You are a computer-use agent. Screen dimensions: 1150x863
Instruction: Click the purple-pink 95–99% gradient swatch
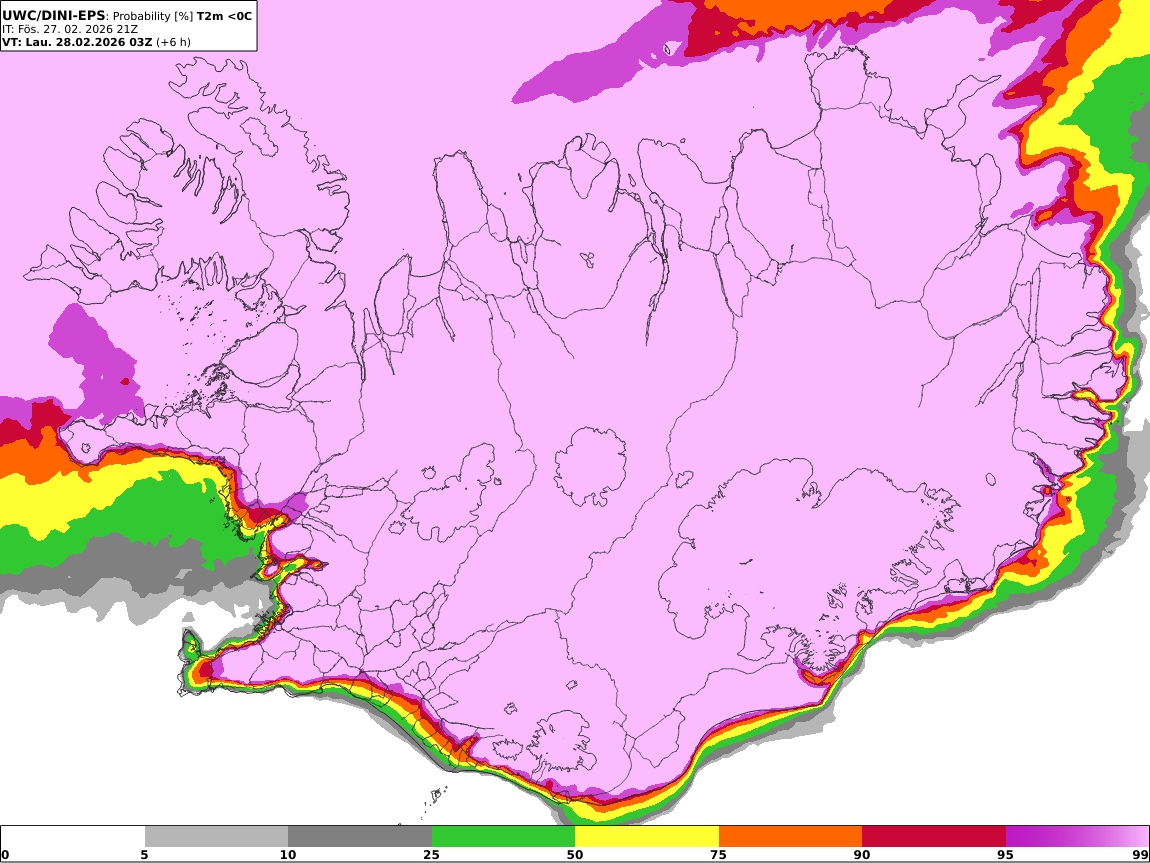pos(1077,836)
